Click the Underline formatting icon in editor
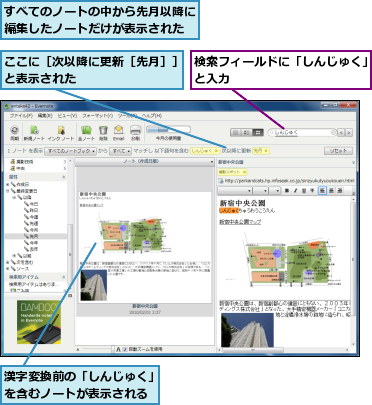The width and height of the screenshot is (372, 405). coord(304,191)
